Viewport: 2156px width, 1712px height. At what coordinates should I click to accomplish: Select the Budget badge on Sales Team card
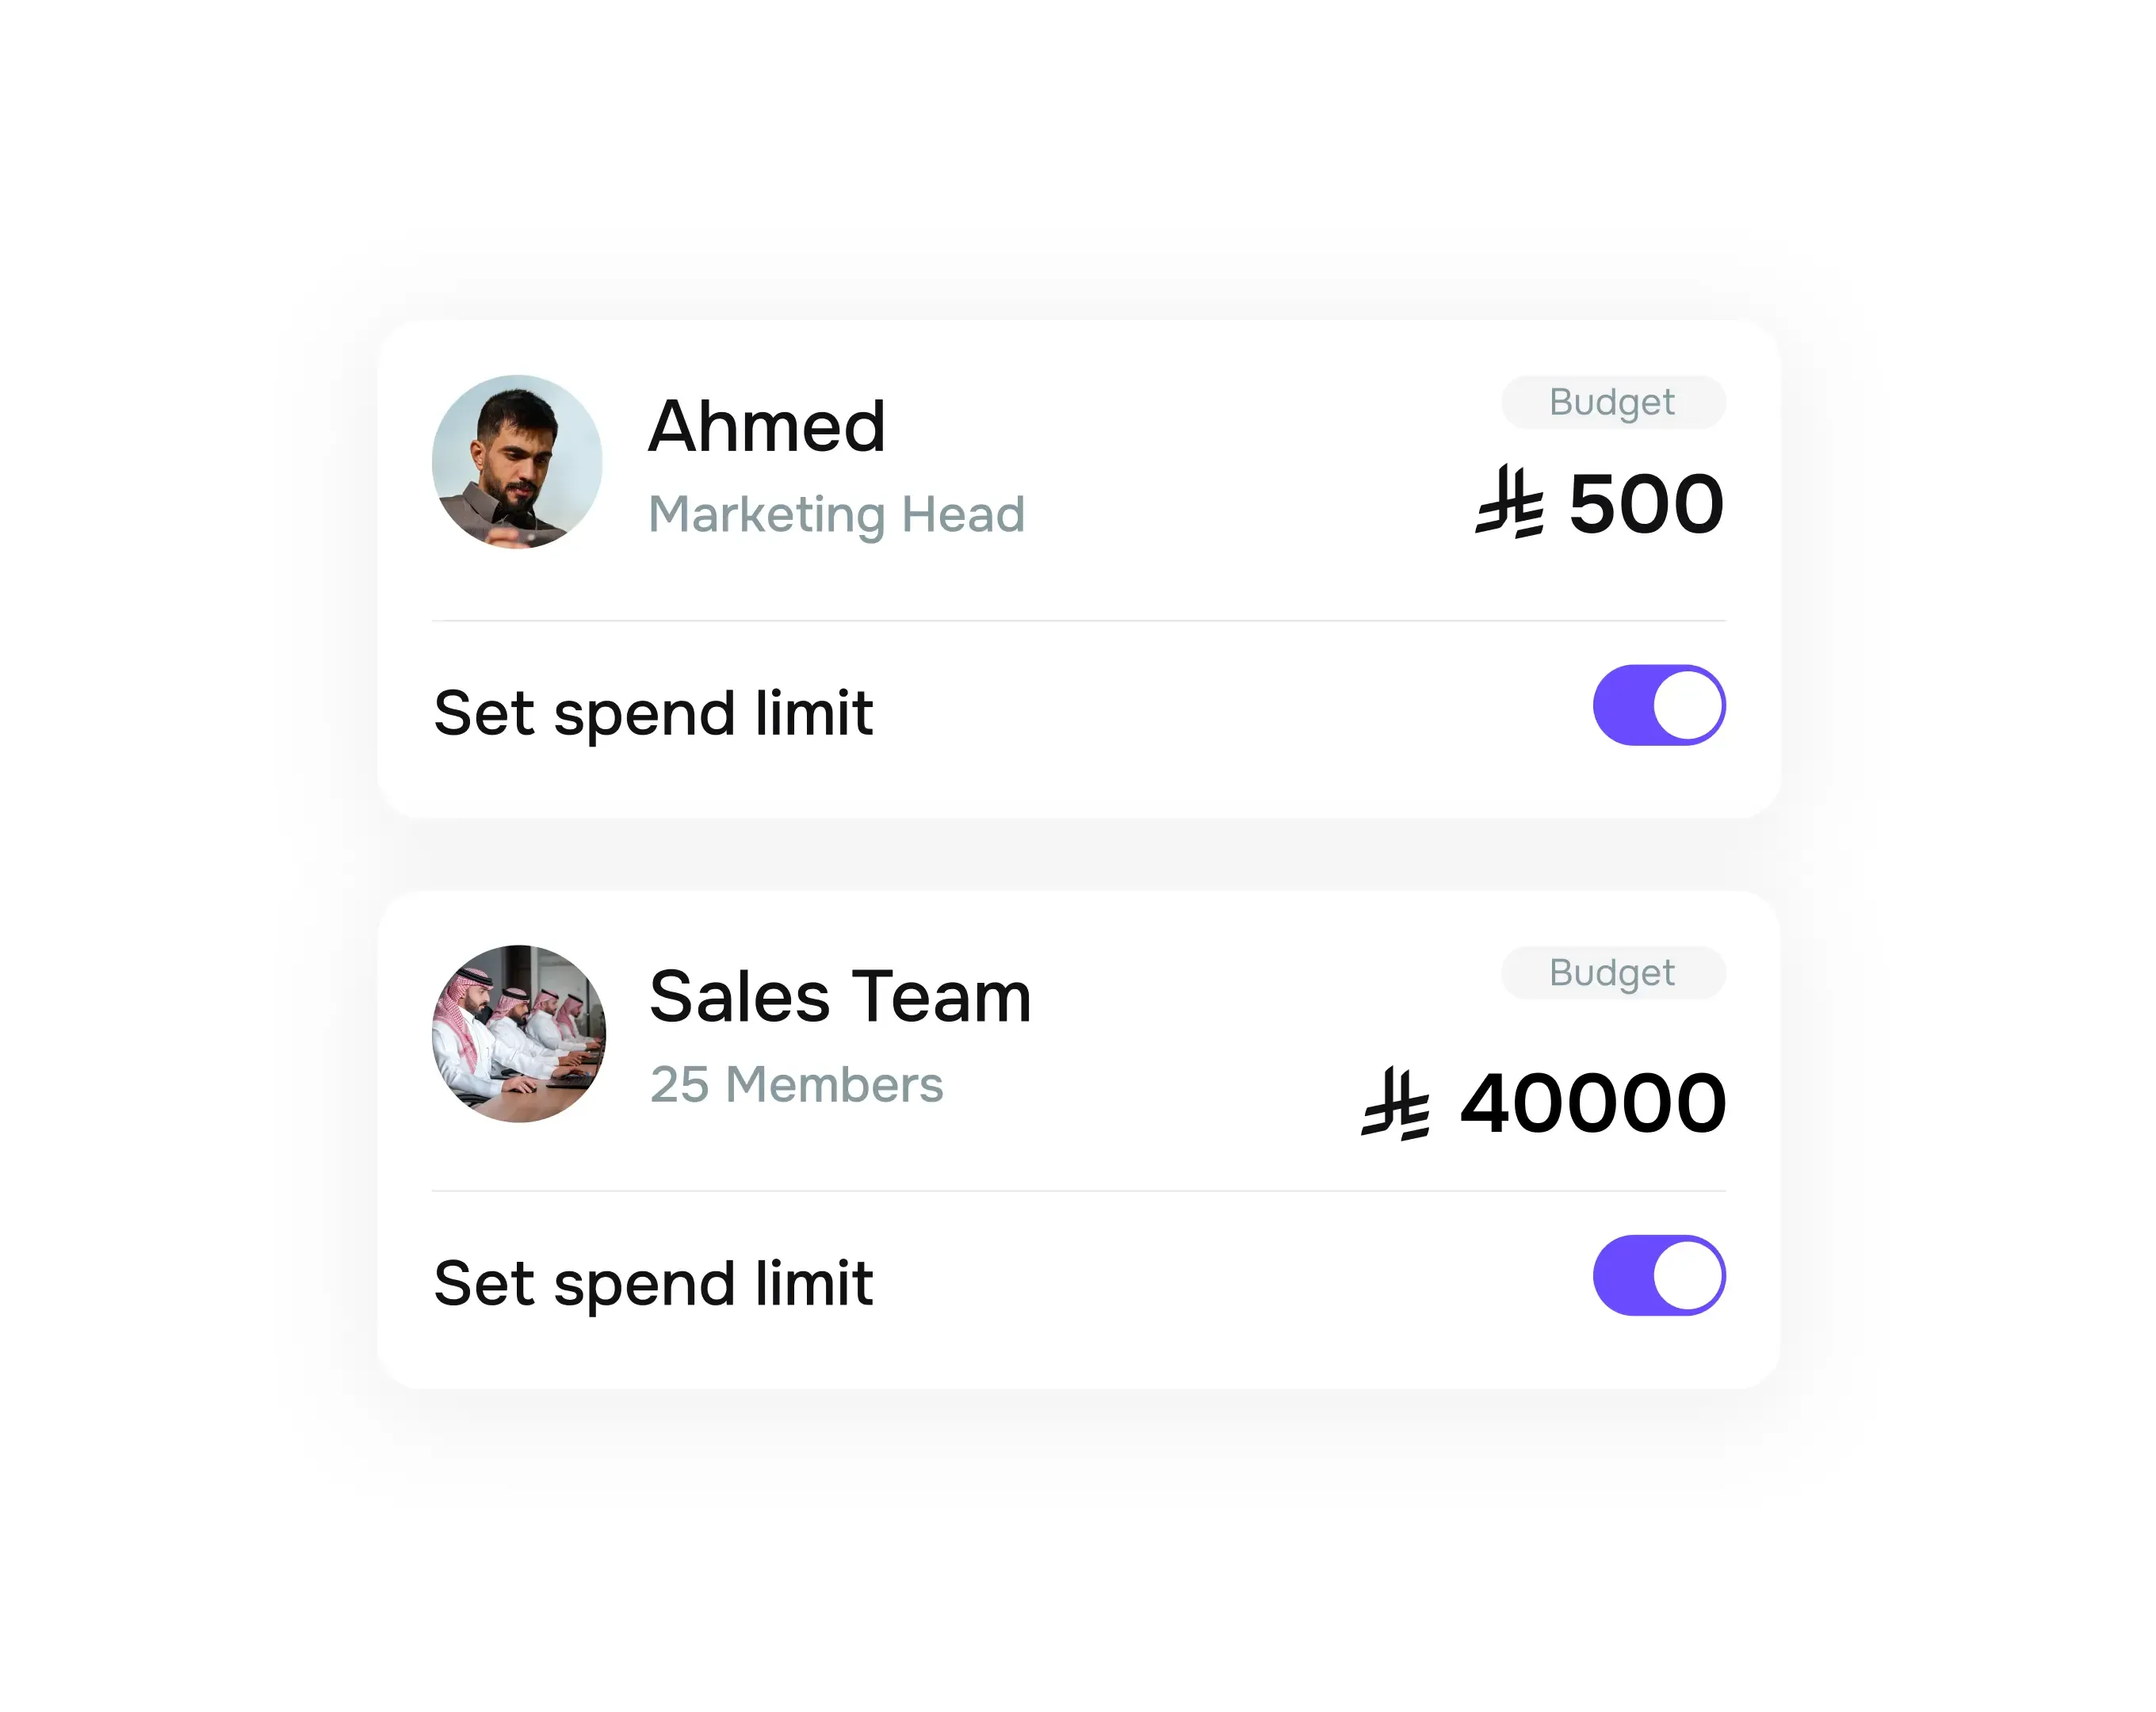(1612, 972)
